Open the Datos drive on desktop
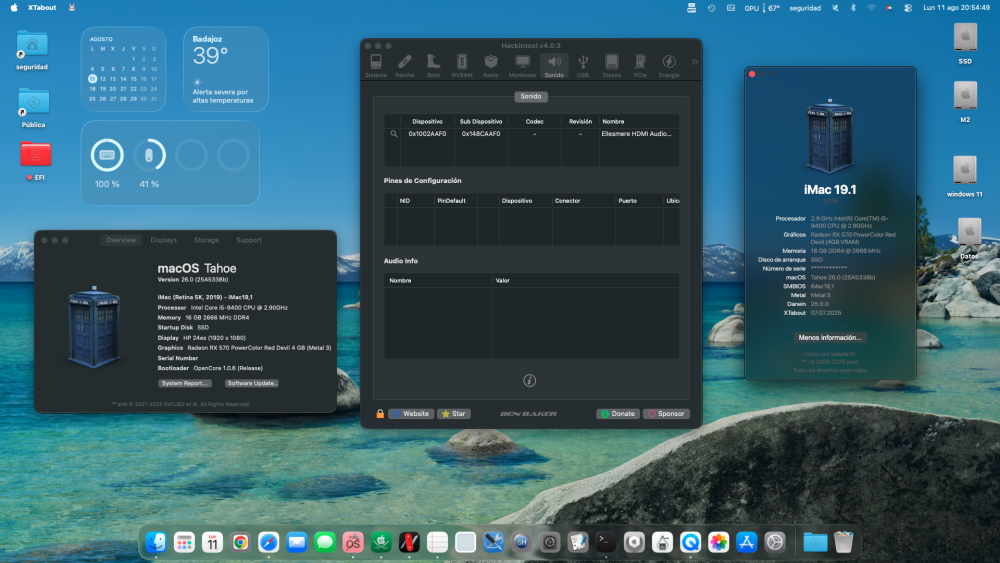1000x563 pixels. (x=969, y=238)
